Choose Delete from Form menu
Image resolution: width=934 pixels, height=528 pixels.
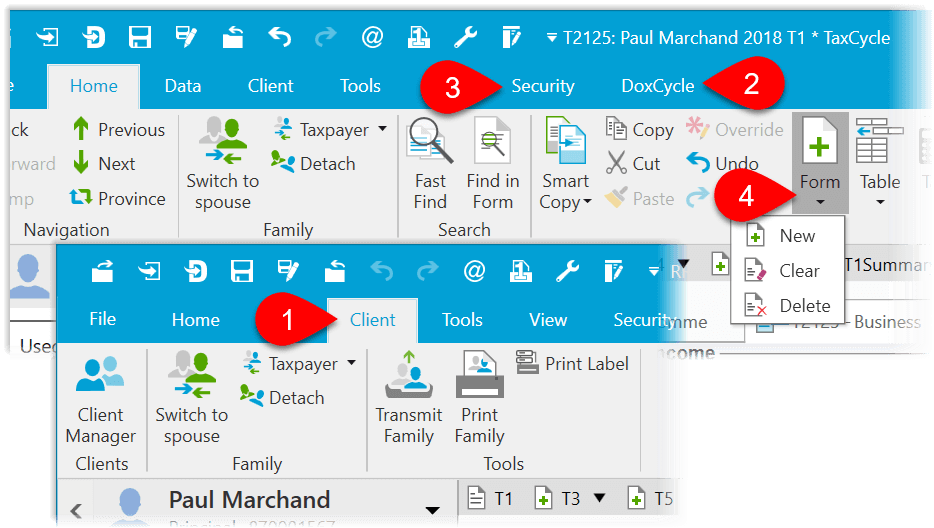click(787, 306)
